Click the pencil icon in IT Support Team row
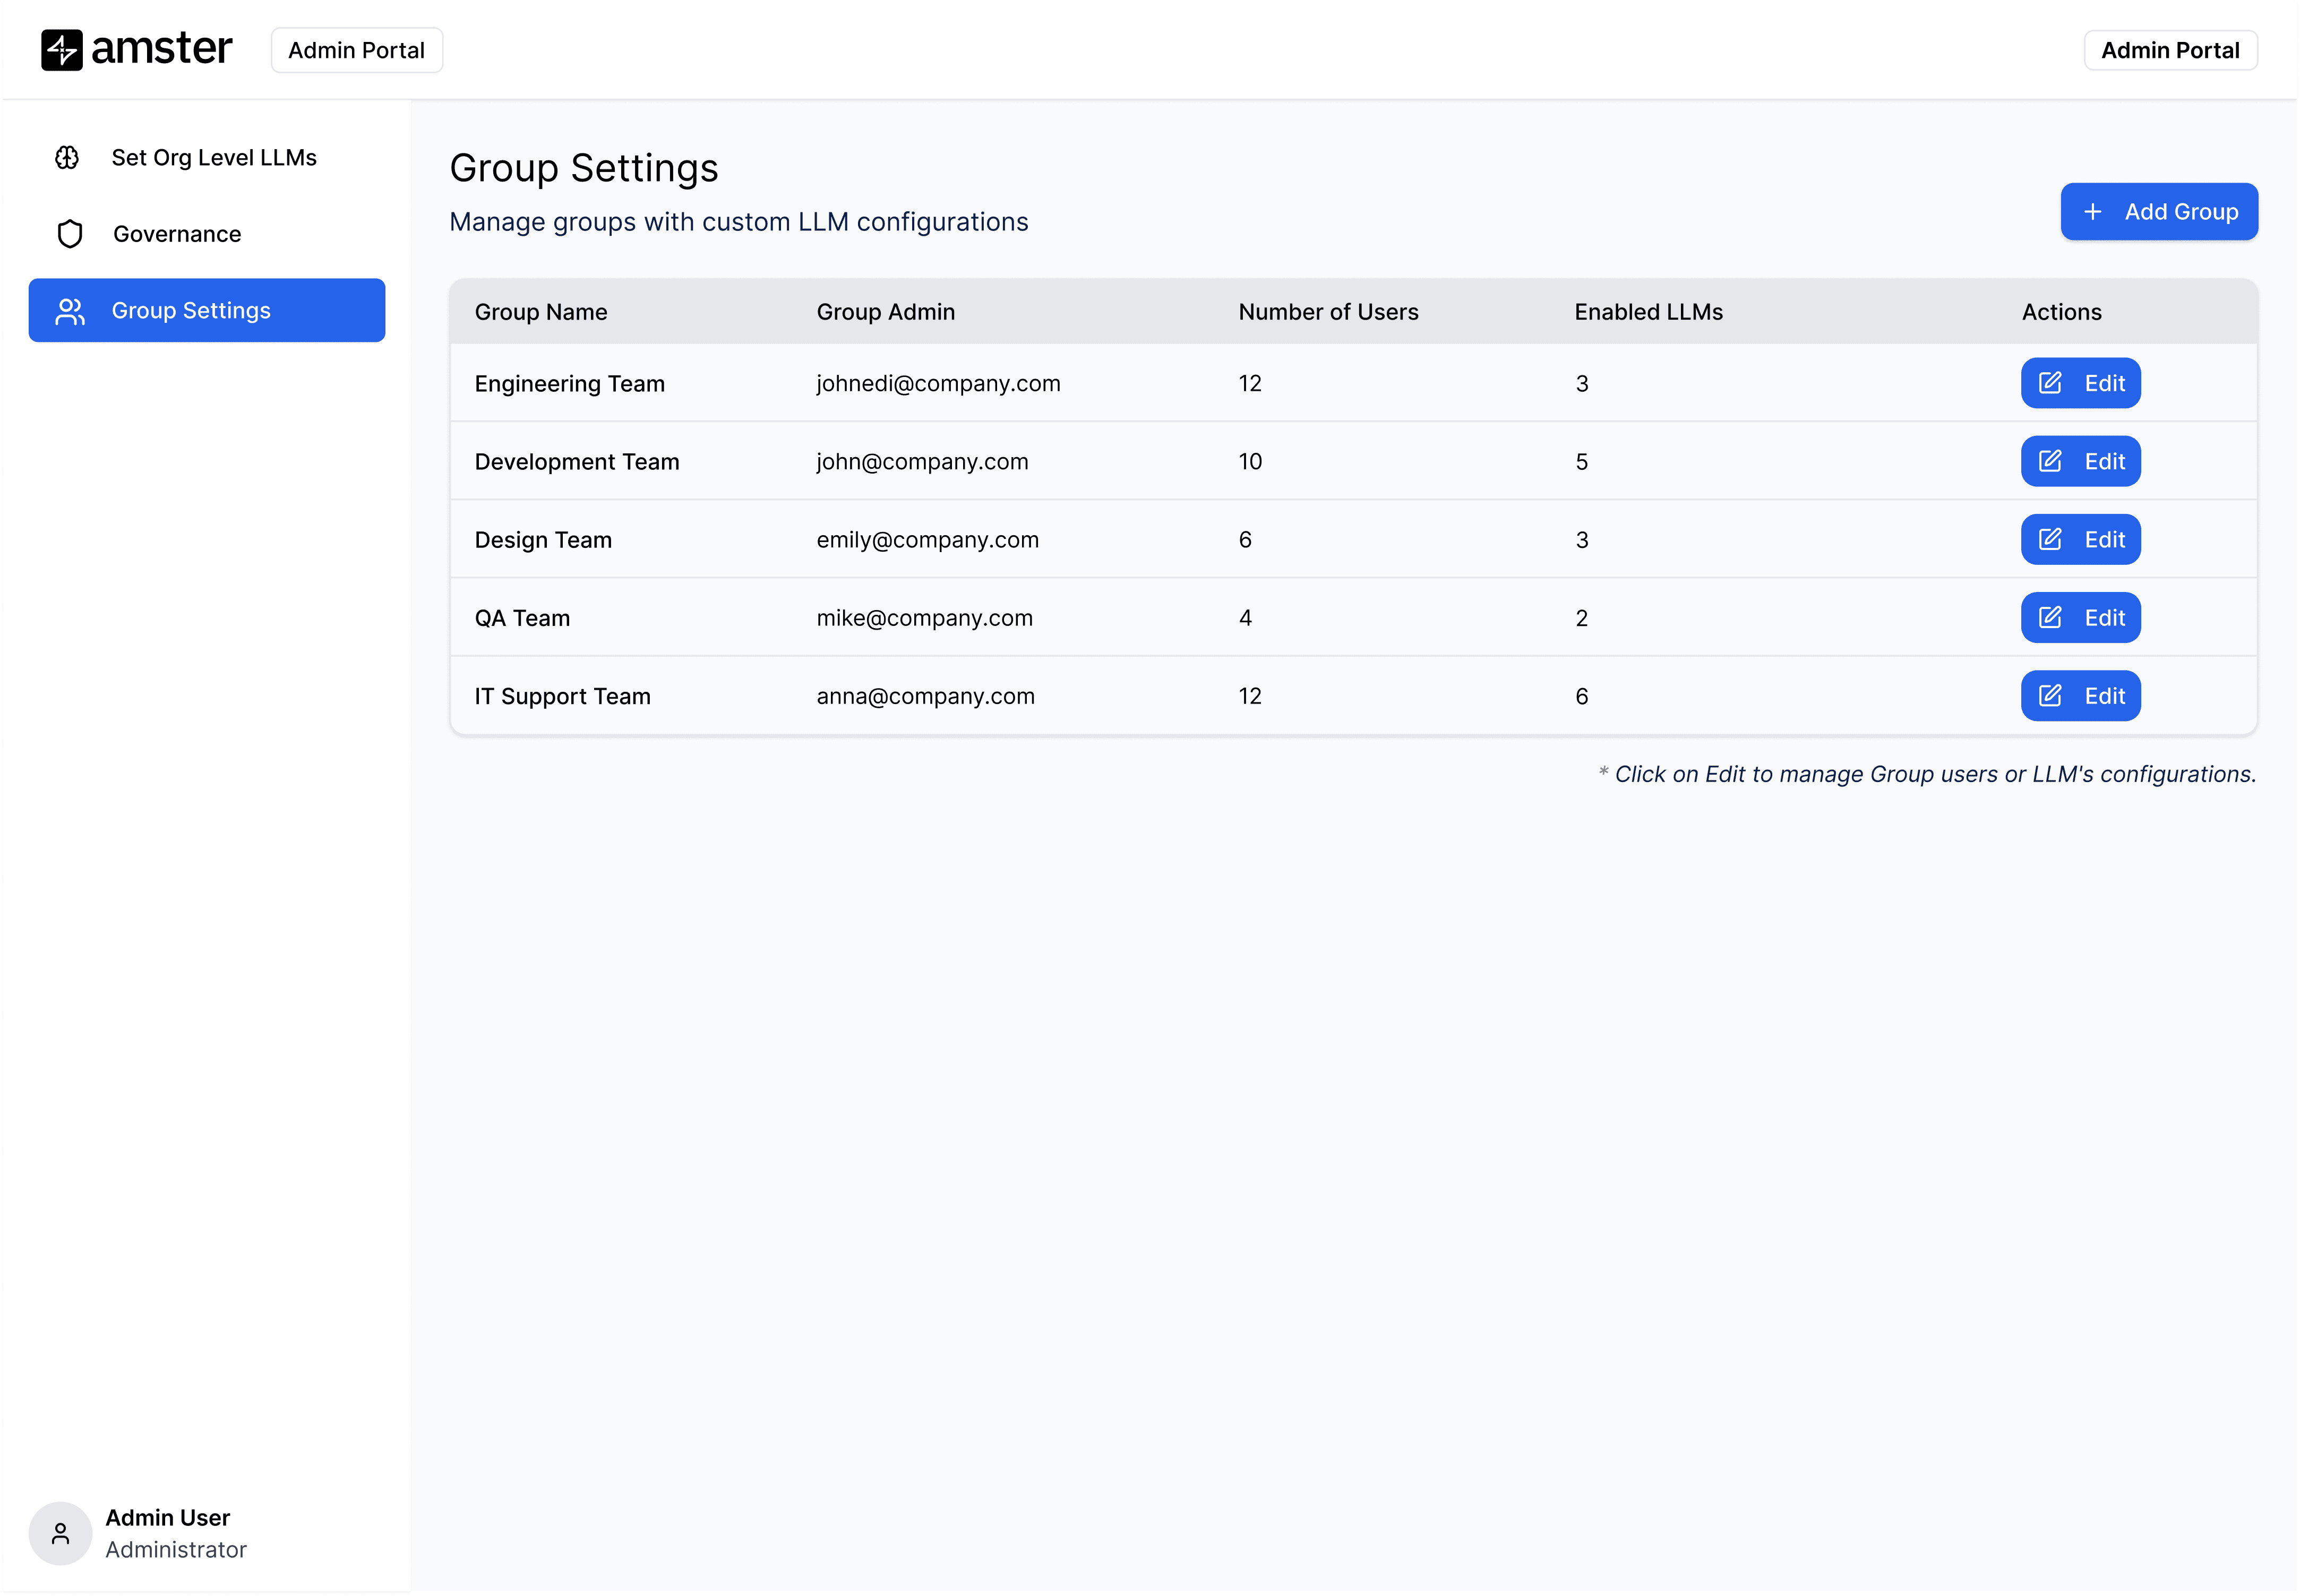 click(x=2050, y=696)
